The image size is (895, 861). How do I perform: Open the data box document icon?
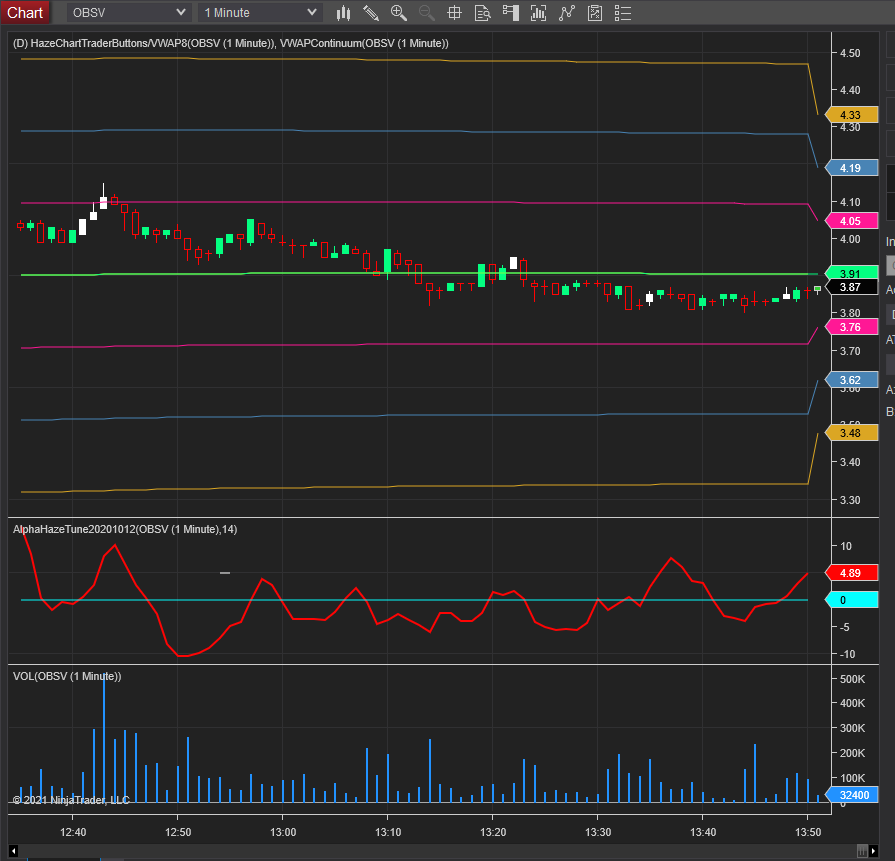coord(482,13)
